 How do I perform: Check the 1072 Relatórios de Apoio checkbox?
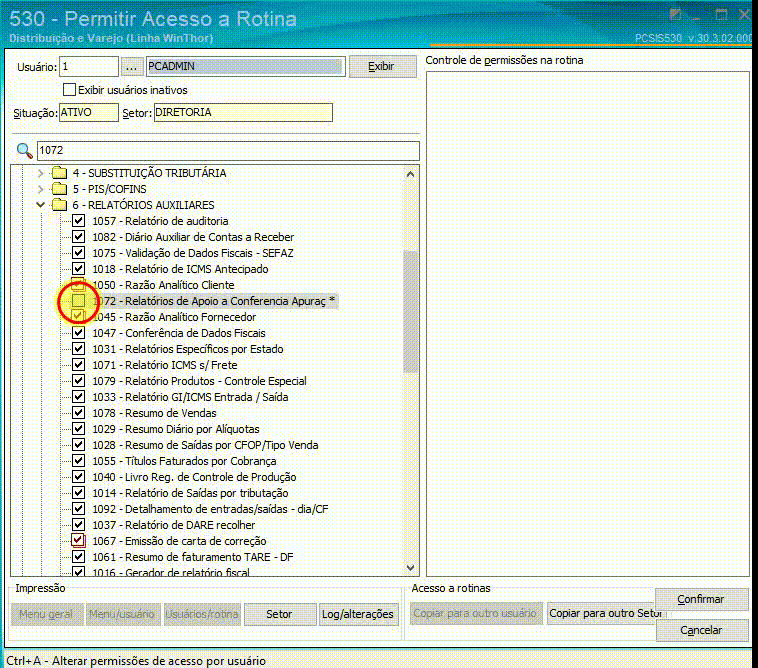pos(78,301)
